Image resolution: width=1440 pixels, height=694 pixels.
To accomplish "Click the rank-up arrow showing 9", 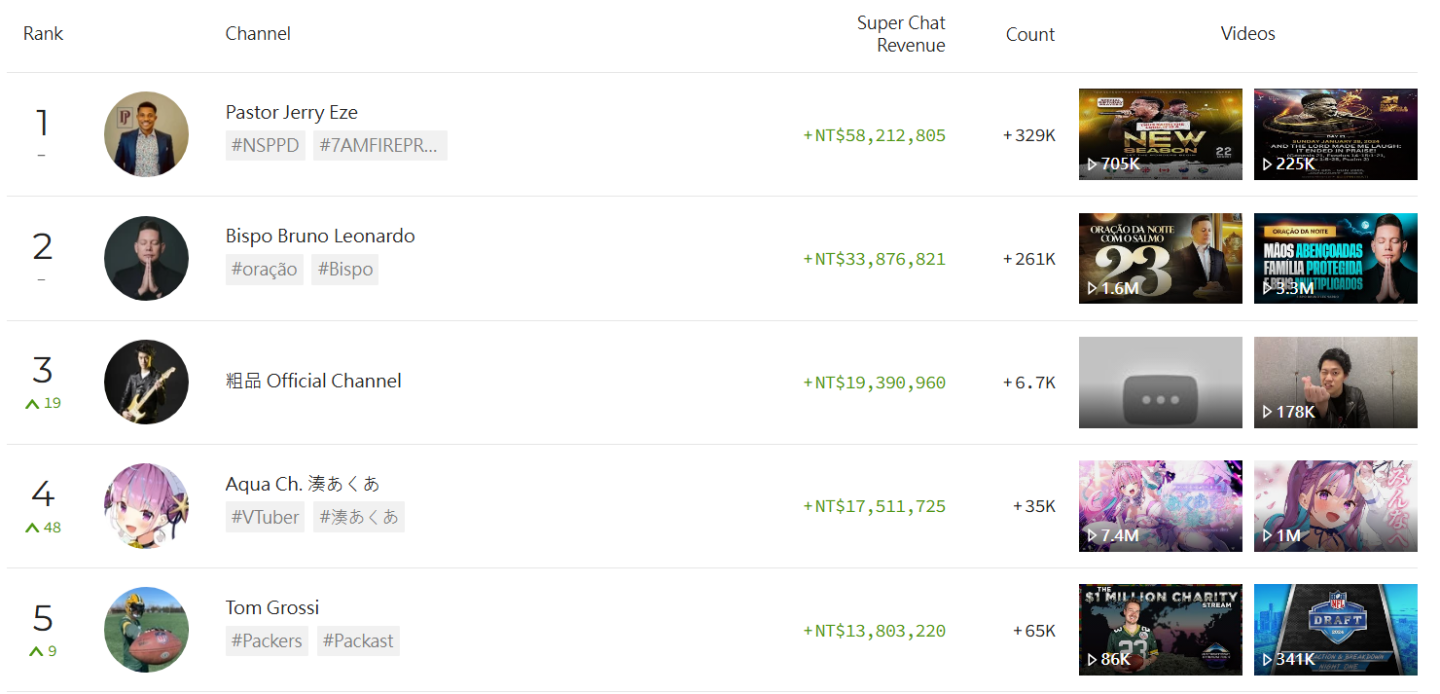I will coord(36,652).
